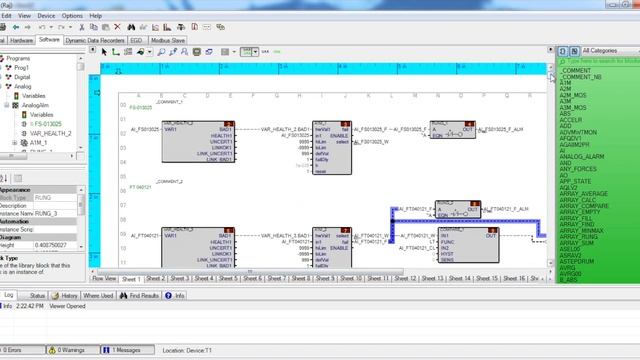Switch to the Dynamic Data Recorders tab
Viewport: 640px width, 360px height.
pyautogui.click(x=95, y=40)
